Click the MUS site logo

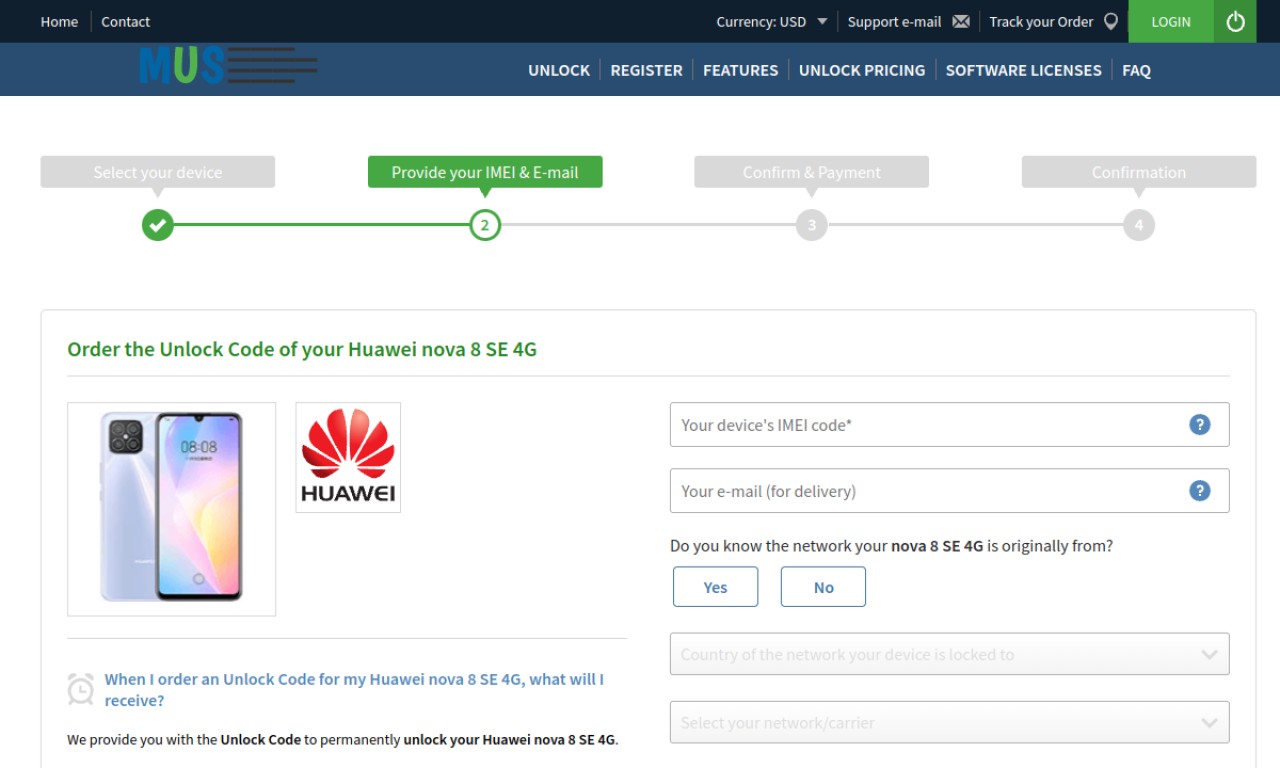coord(228,66)
